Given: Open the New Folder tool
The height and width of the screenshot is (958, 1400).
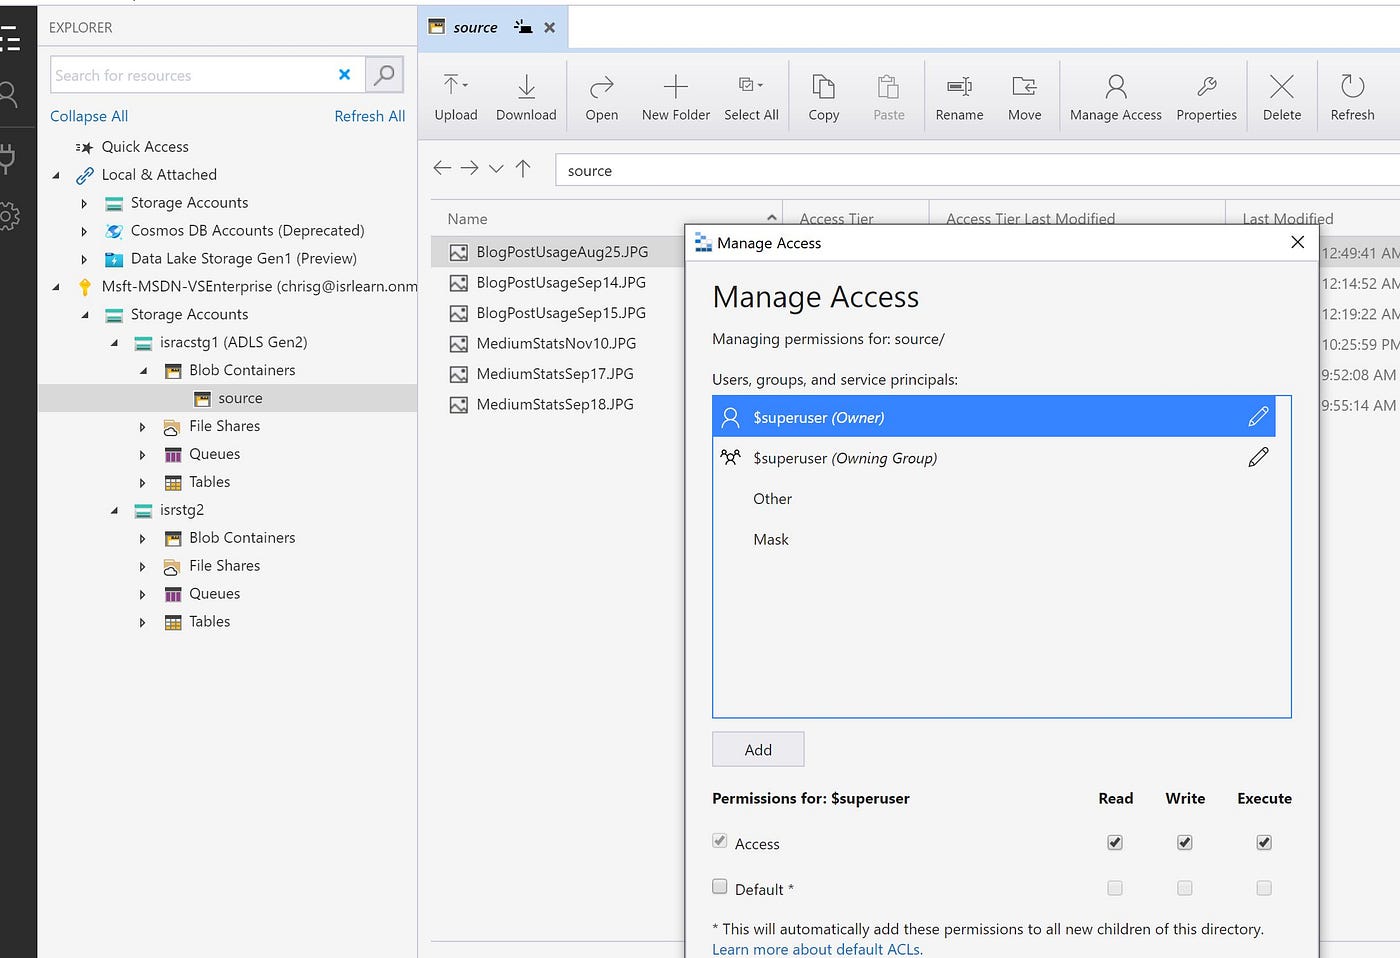Looking at the screenshot, I should point(675,95).
